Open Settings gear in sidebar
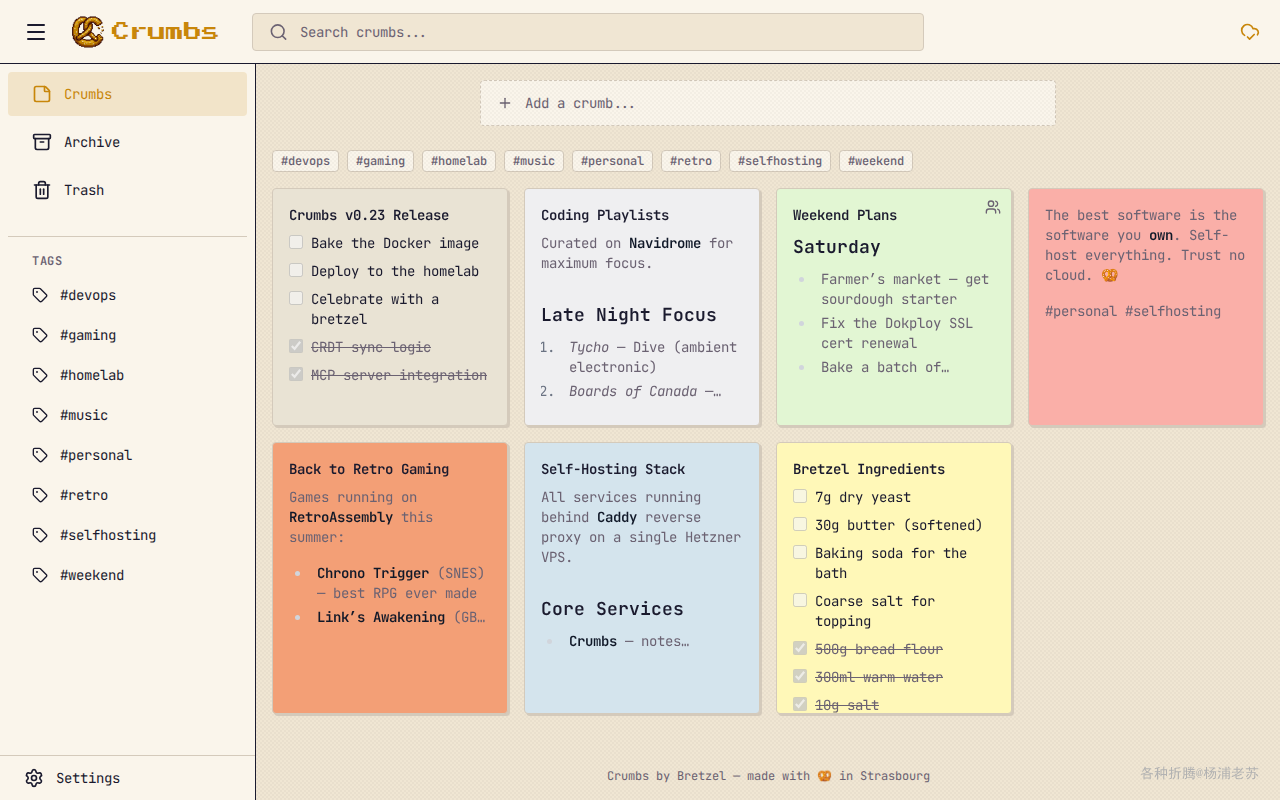The image size is (1280, 800). click(x=34, y=778)
